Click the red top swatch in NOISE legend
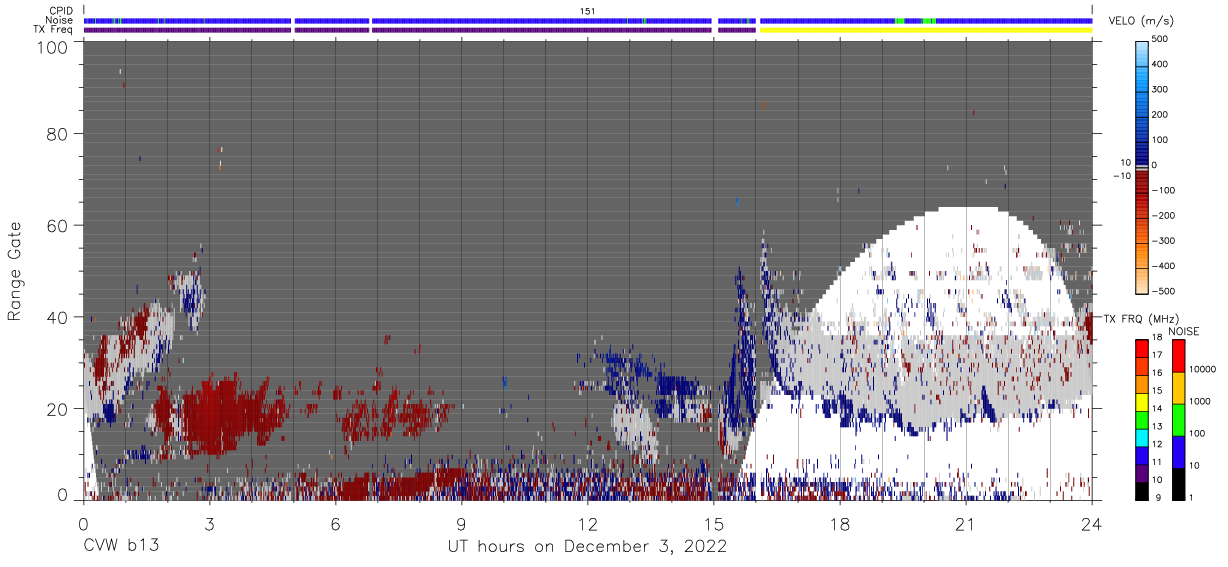Image resolution: width=1228 pixels, height=567 pixels. (x=1179, y=355)
